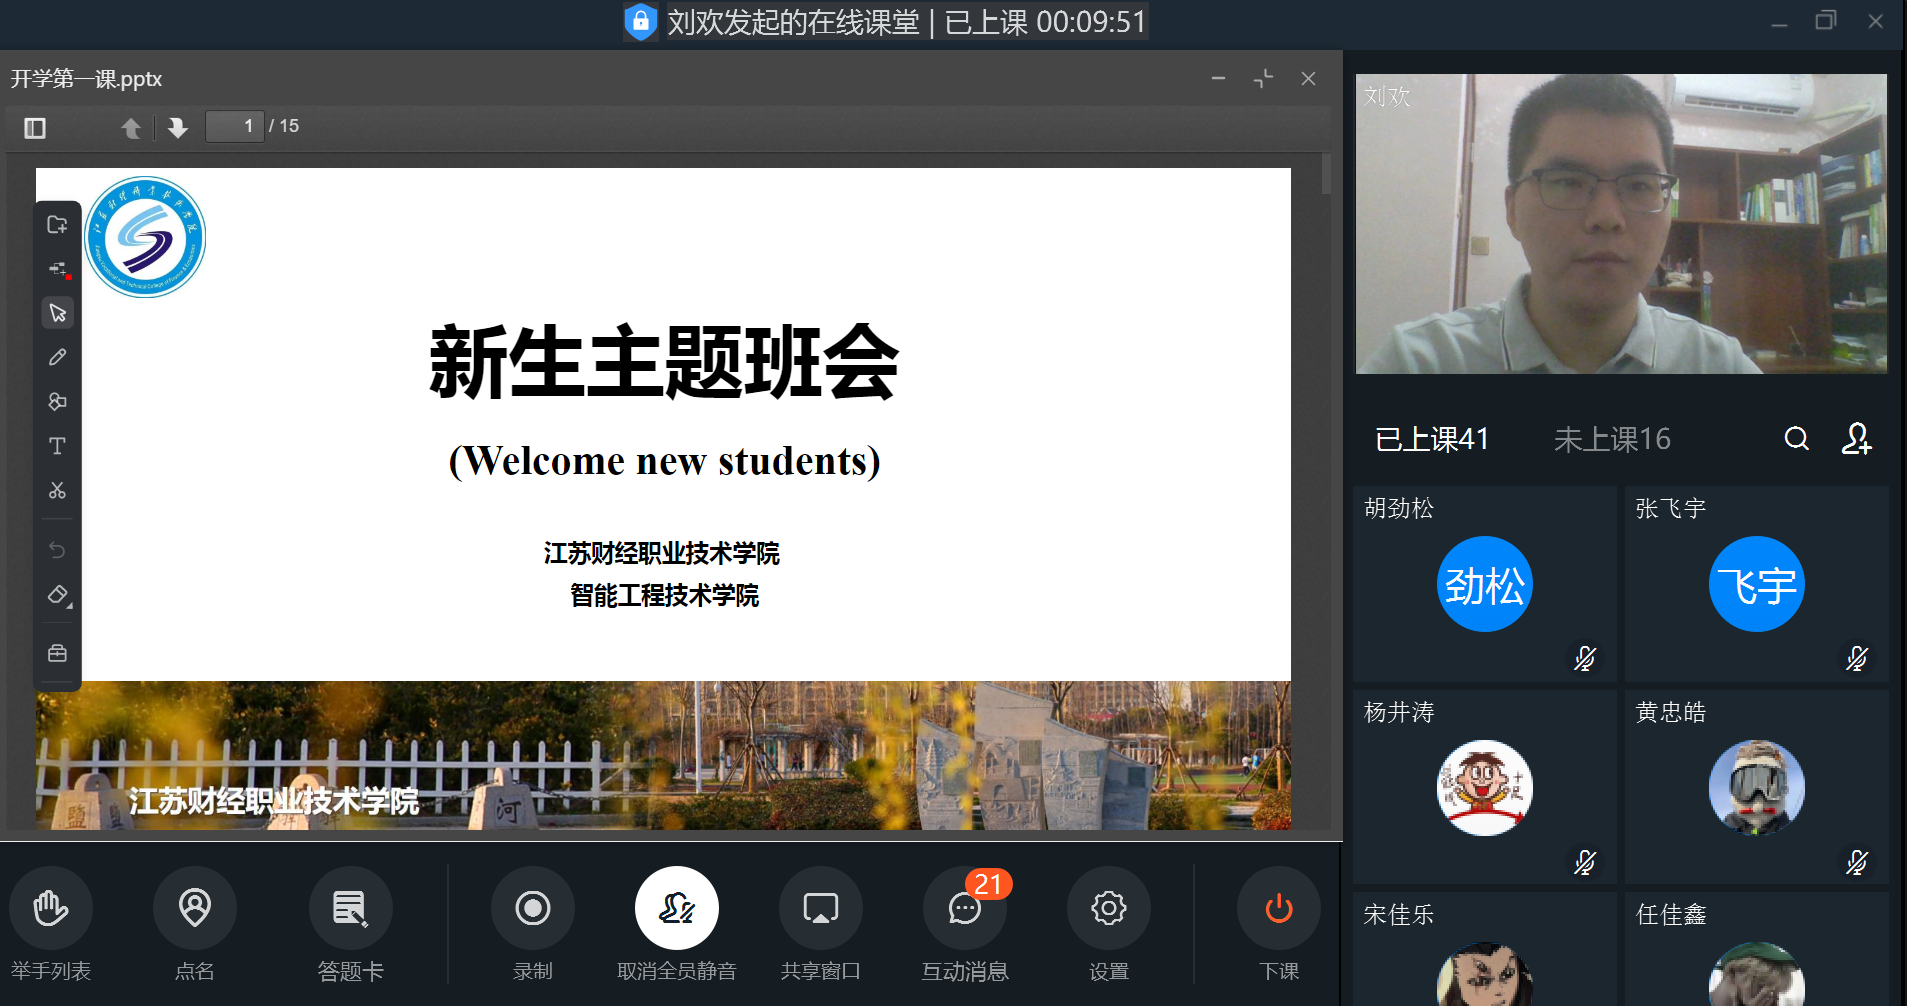Open 互动消息 chat messages
This screenshot has width=1907, height=1006.
(x=964, y=908)
